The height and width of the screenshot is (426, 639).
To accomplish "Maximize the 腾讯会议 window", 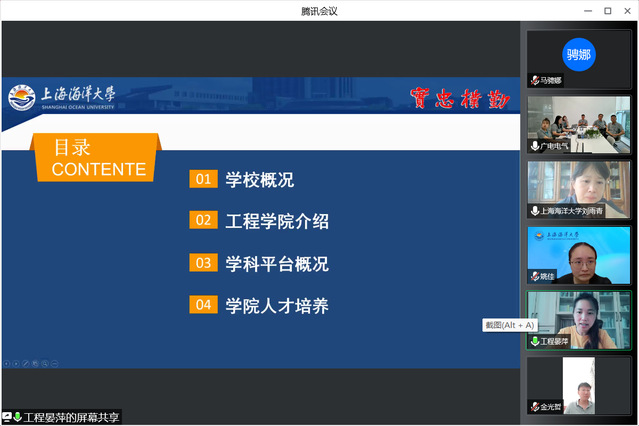I will tap(607, 10).
